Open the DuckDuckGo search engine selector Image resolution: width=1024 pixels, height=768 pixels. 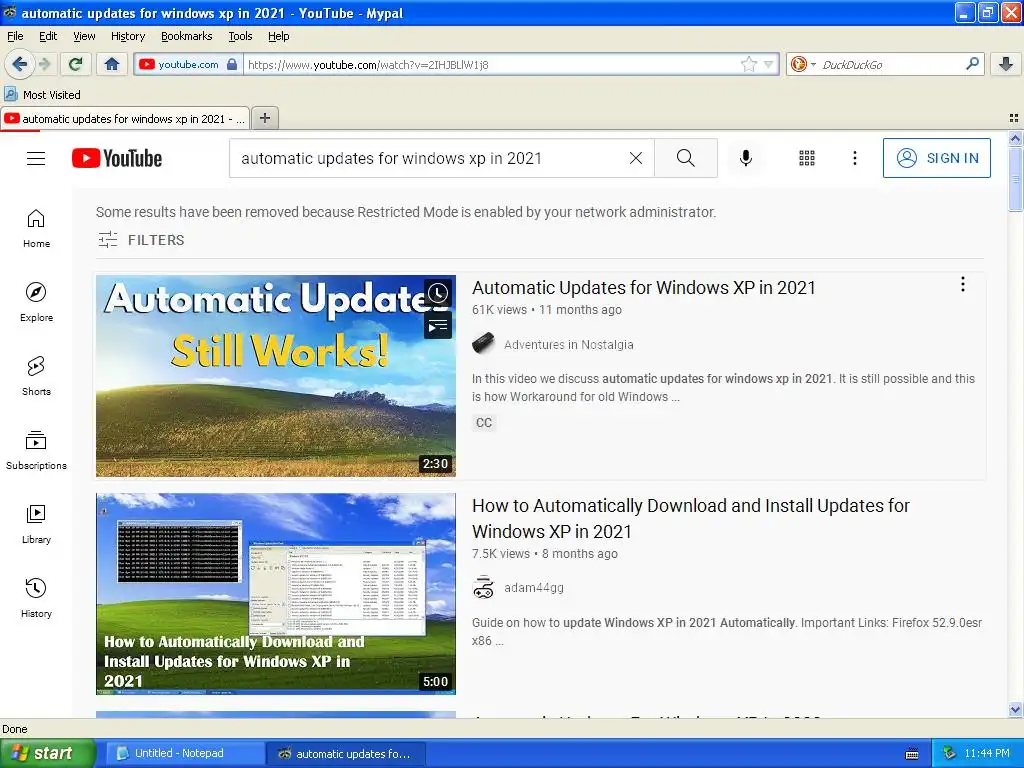click(x=803, y=64)
